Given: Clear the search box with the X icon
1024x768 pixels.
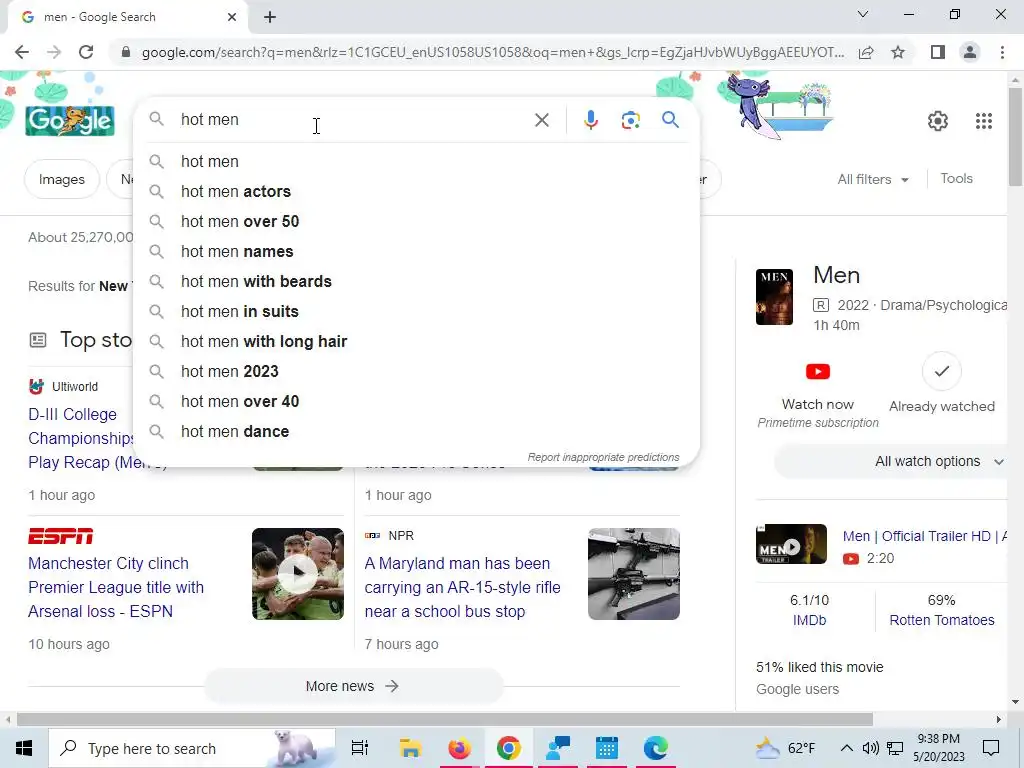Looking at the screenshot, I should click(541, 120).
